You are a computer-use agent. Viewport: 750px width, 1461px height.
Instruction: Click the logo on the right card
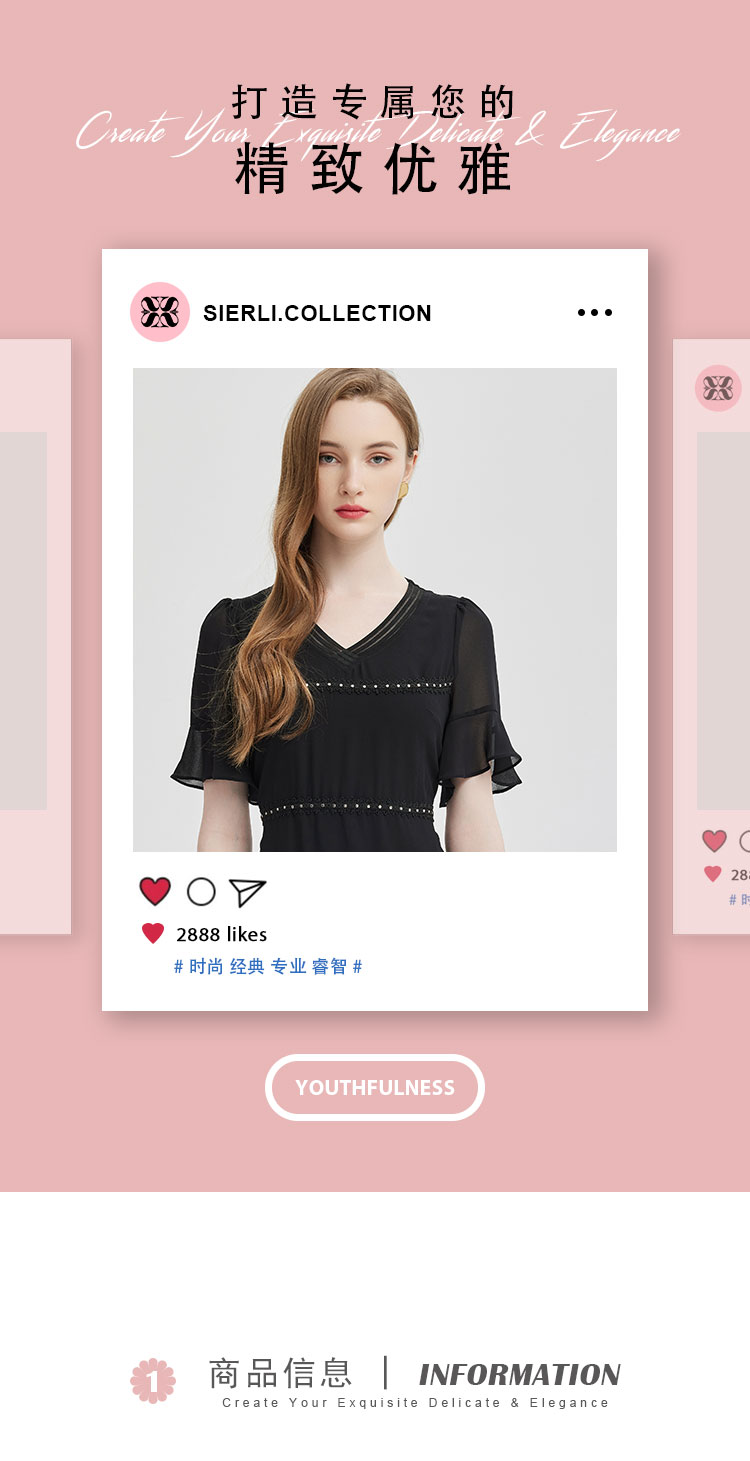[x=719, y=388]
